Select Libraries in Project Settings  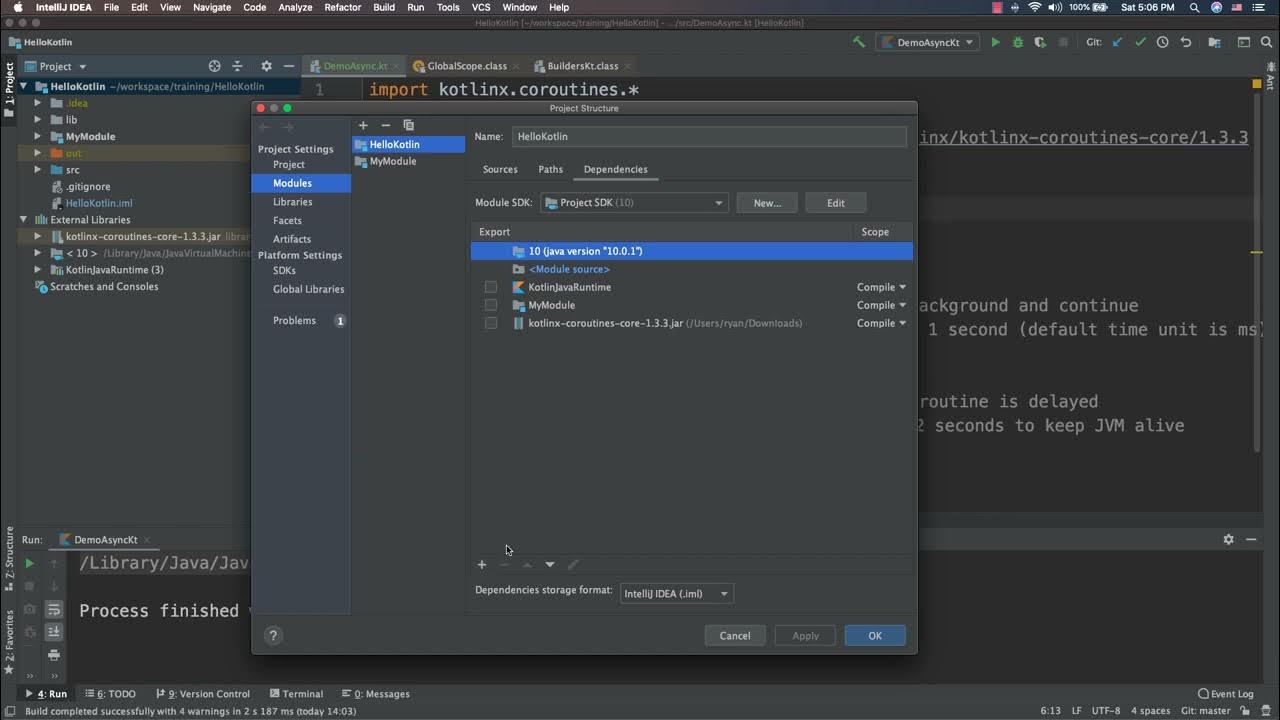coord(292,201)
